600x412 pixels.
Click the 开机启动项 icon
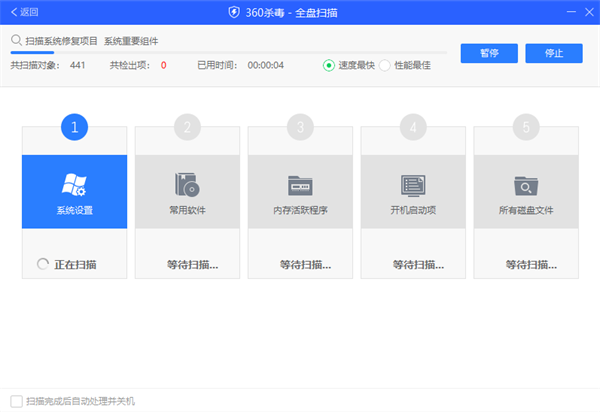click(x=413, y=184)
